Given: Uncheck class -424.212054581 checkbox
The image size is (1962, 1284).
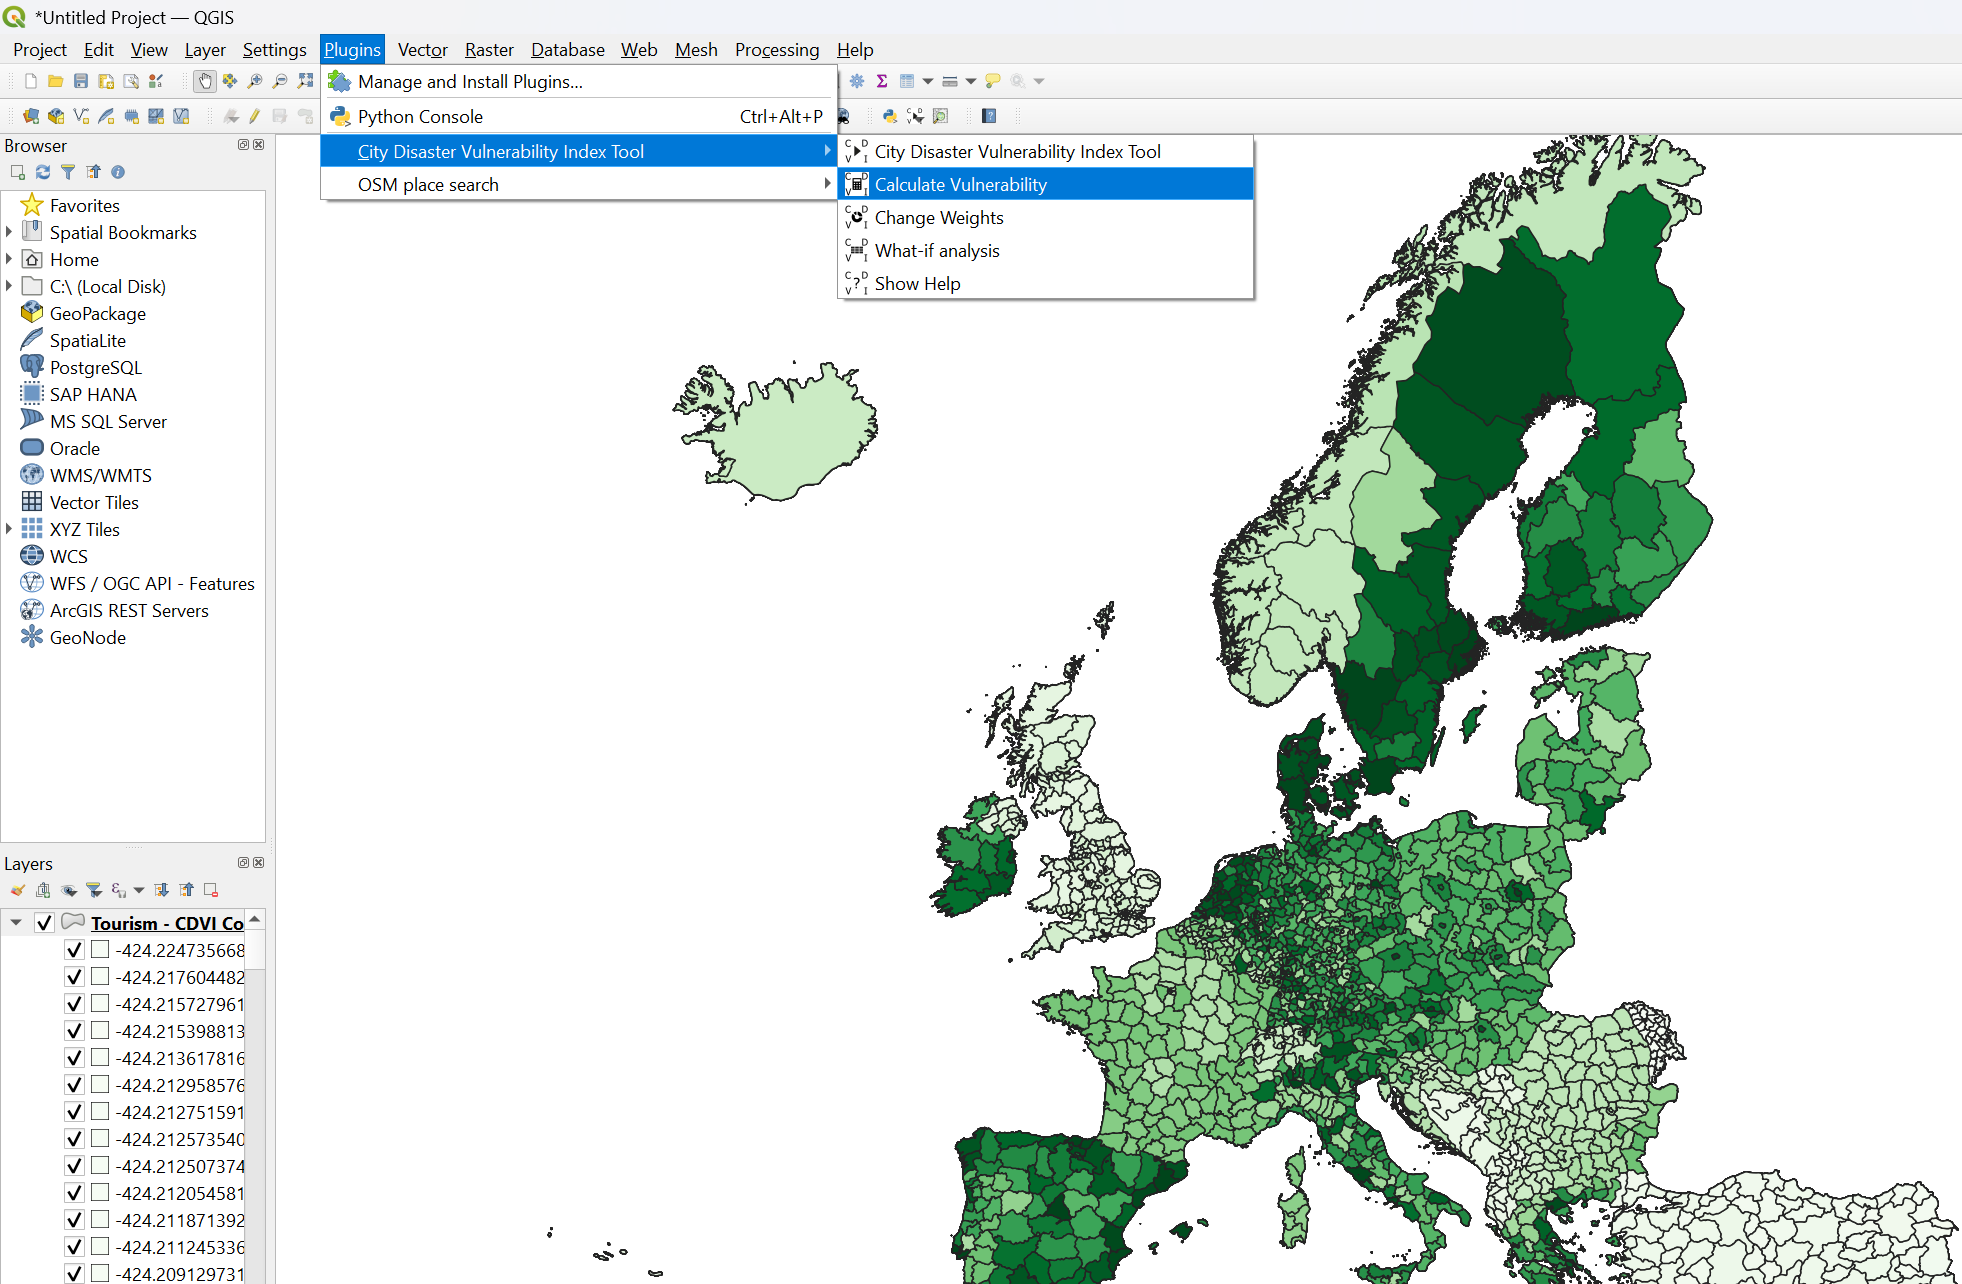Looking at the screenshot, I should pyautogui.click(x=74, y=1193).
